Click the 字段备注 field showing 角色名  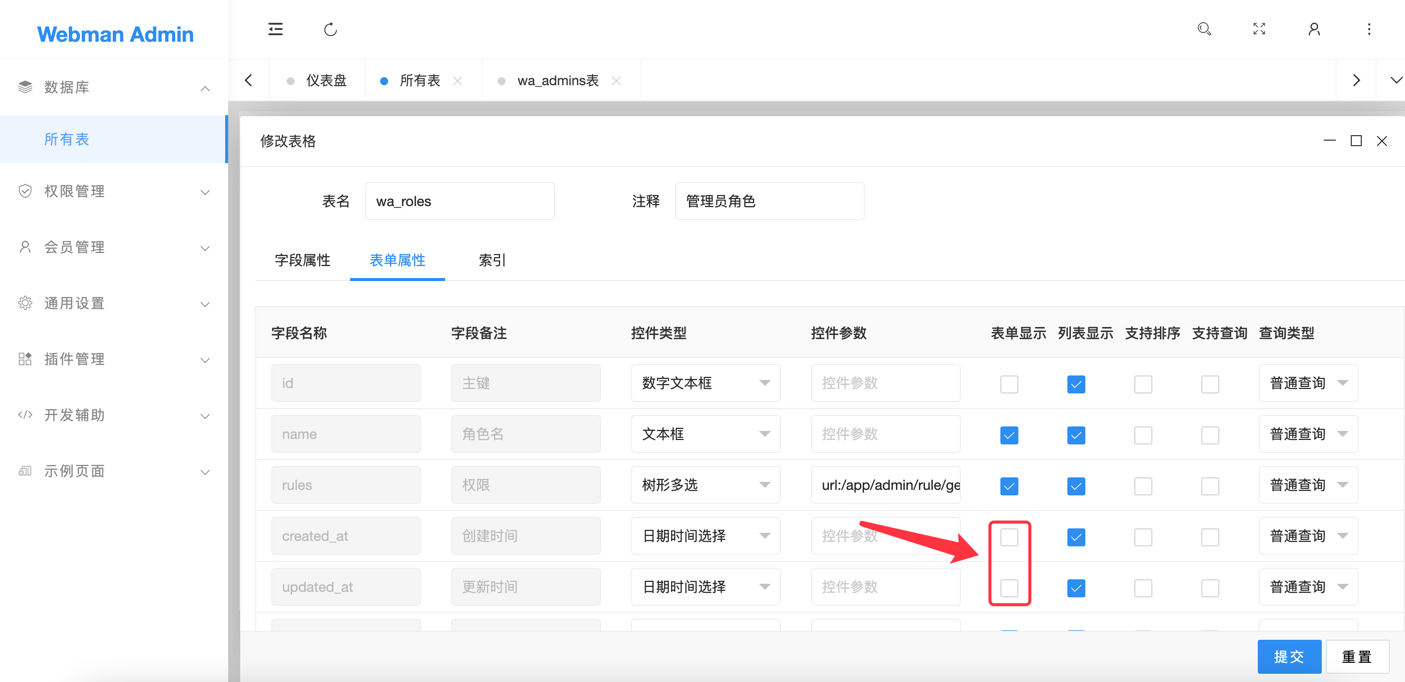[x=526, y=434]
